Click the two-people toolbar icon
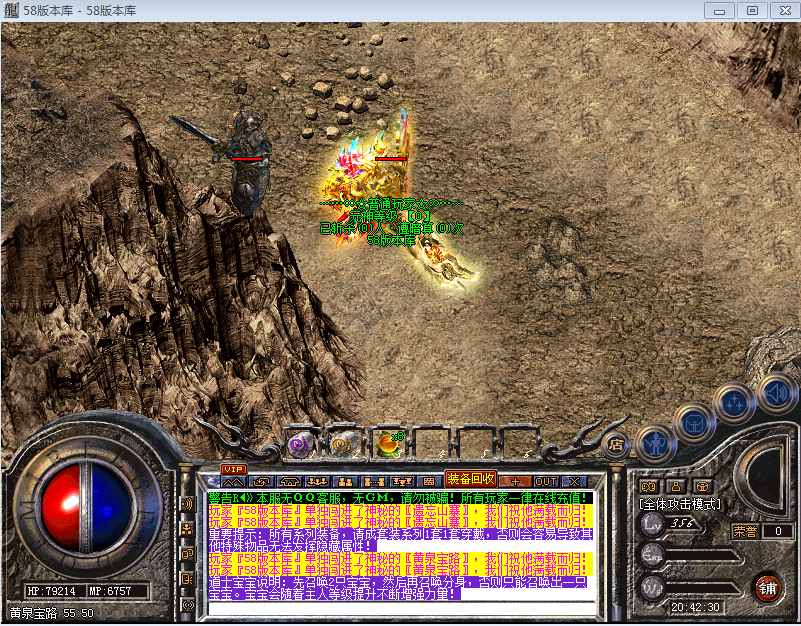This screenshot has width=801, height=626. click(345, 481)
